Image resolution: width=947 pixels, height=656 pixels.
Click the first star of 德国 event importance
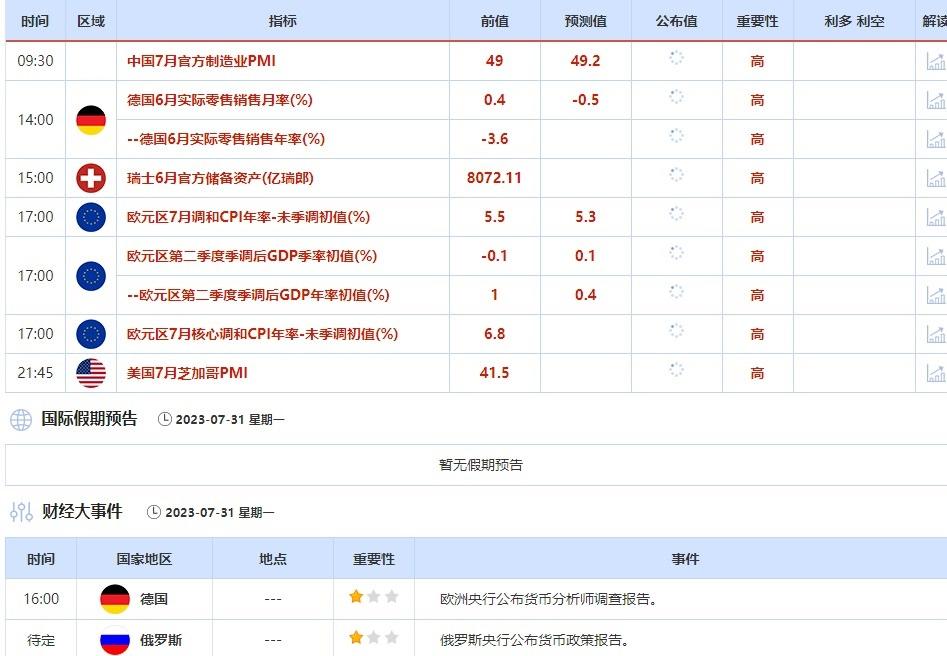click(357, 599)
